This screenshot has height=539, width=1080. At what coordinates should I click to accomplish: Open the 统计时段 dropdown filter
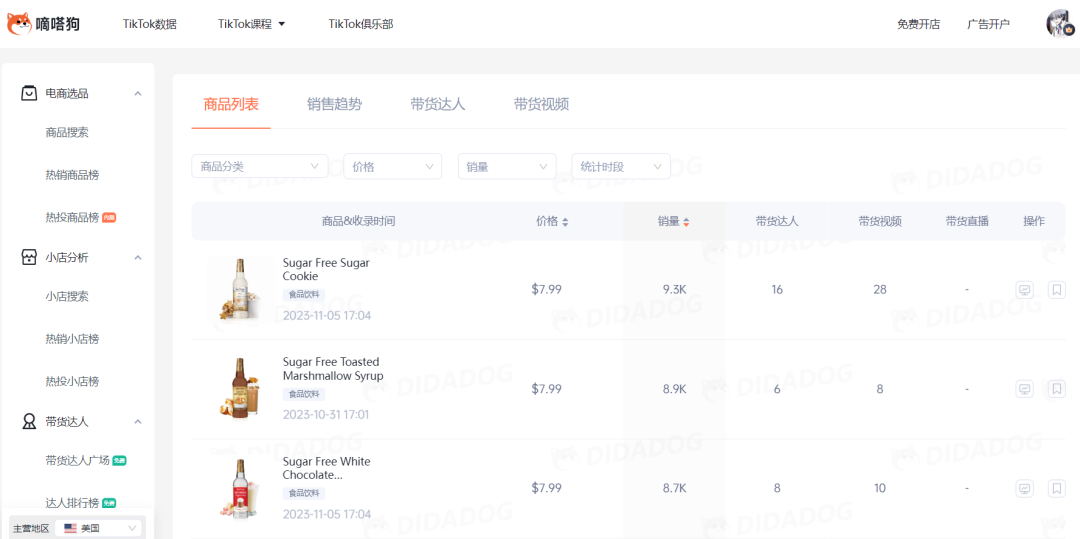620,166
